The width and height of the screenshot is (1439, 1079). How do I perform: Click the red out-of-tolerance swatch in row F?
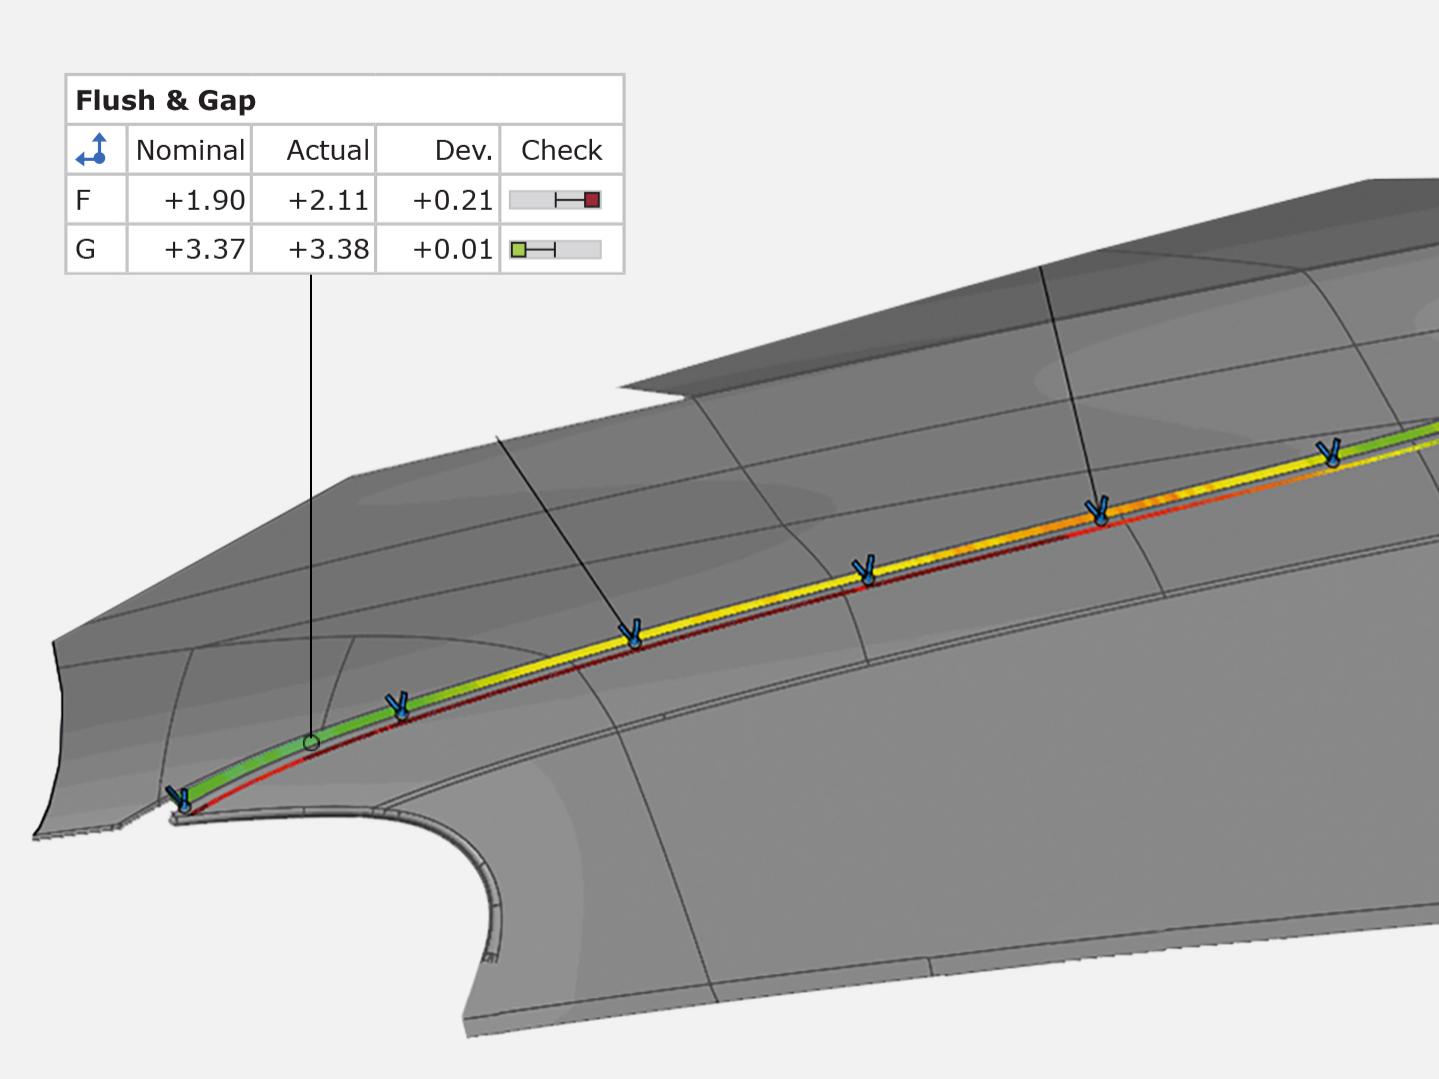click(594, 199)
